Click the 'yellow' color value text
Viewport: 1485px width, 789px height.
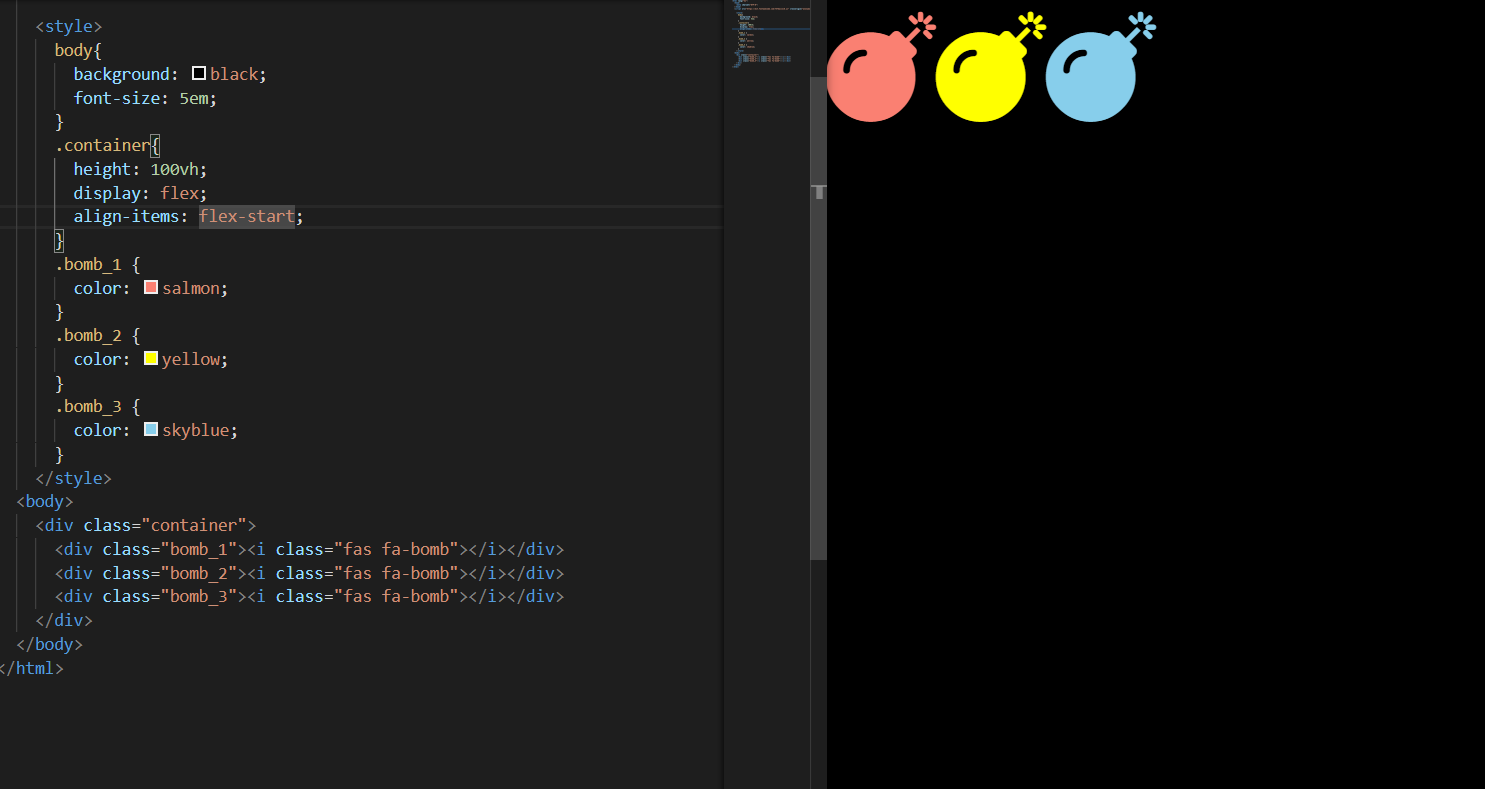190,359
